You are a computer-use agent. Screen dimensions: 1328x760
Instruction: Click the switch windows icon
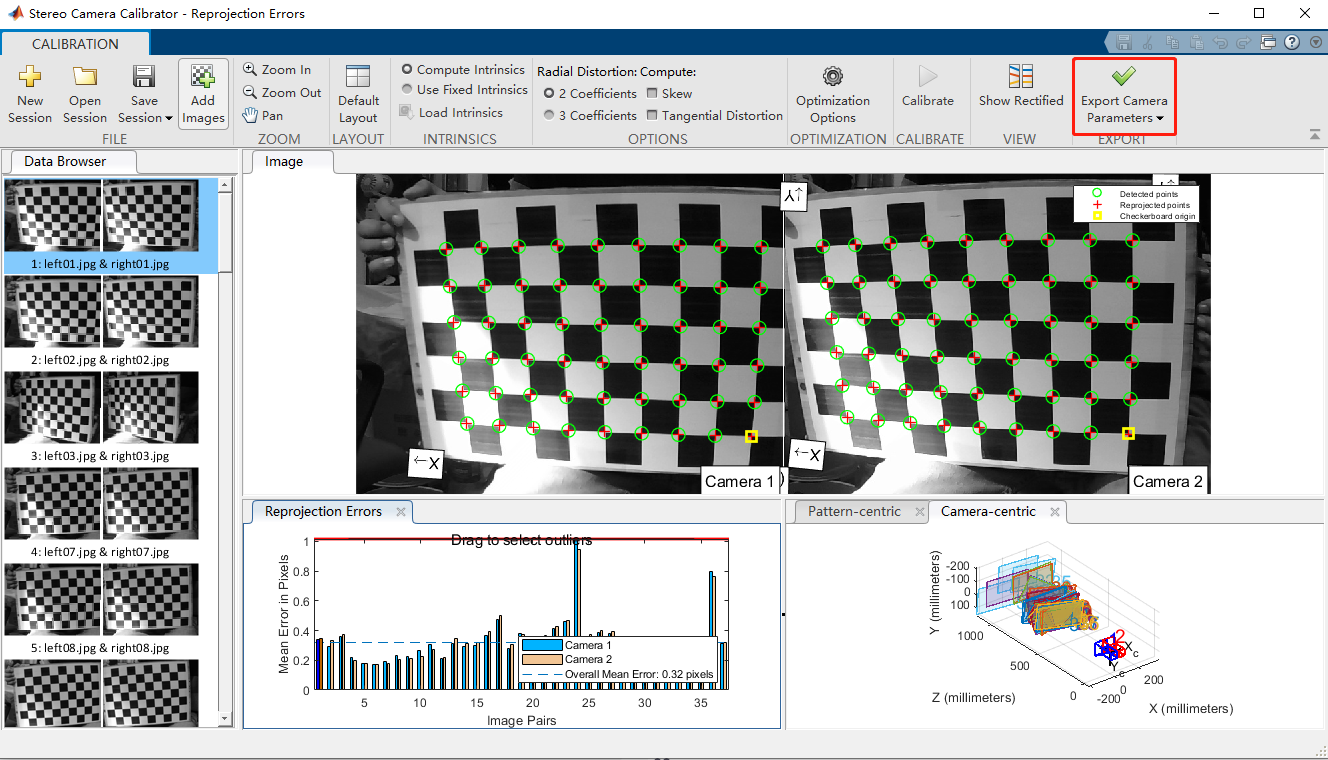(x=1268, y=43)
